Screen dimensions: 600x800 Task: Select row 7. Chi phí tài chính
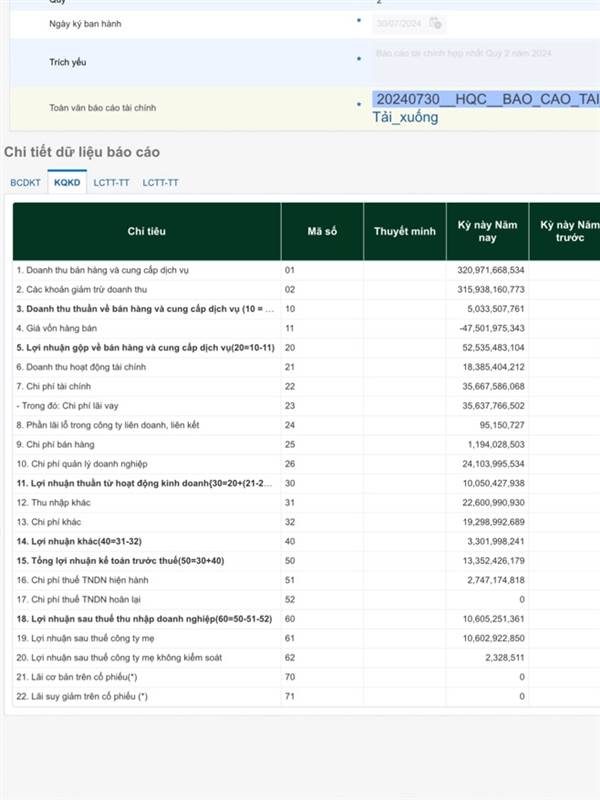[306, 386]
